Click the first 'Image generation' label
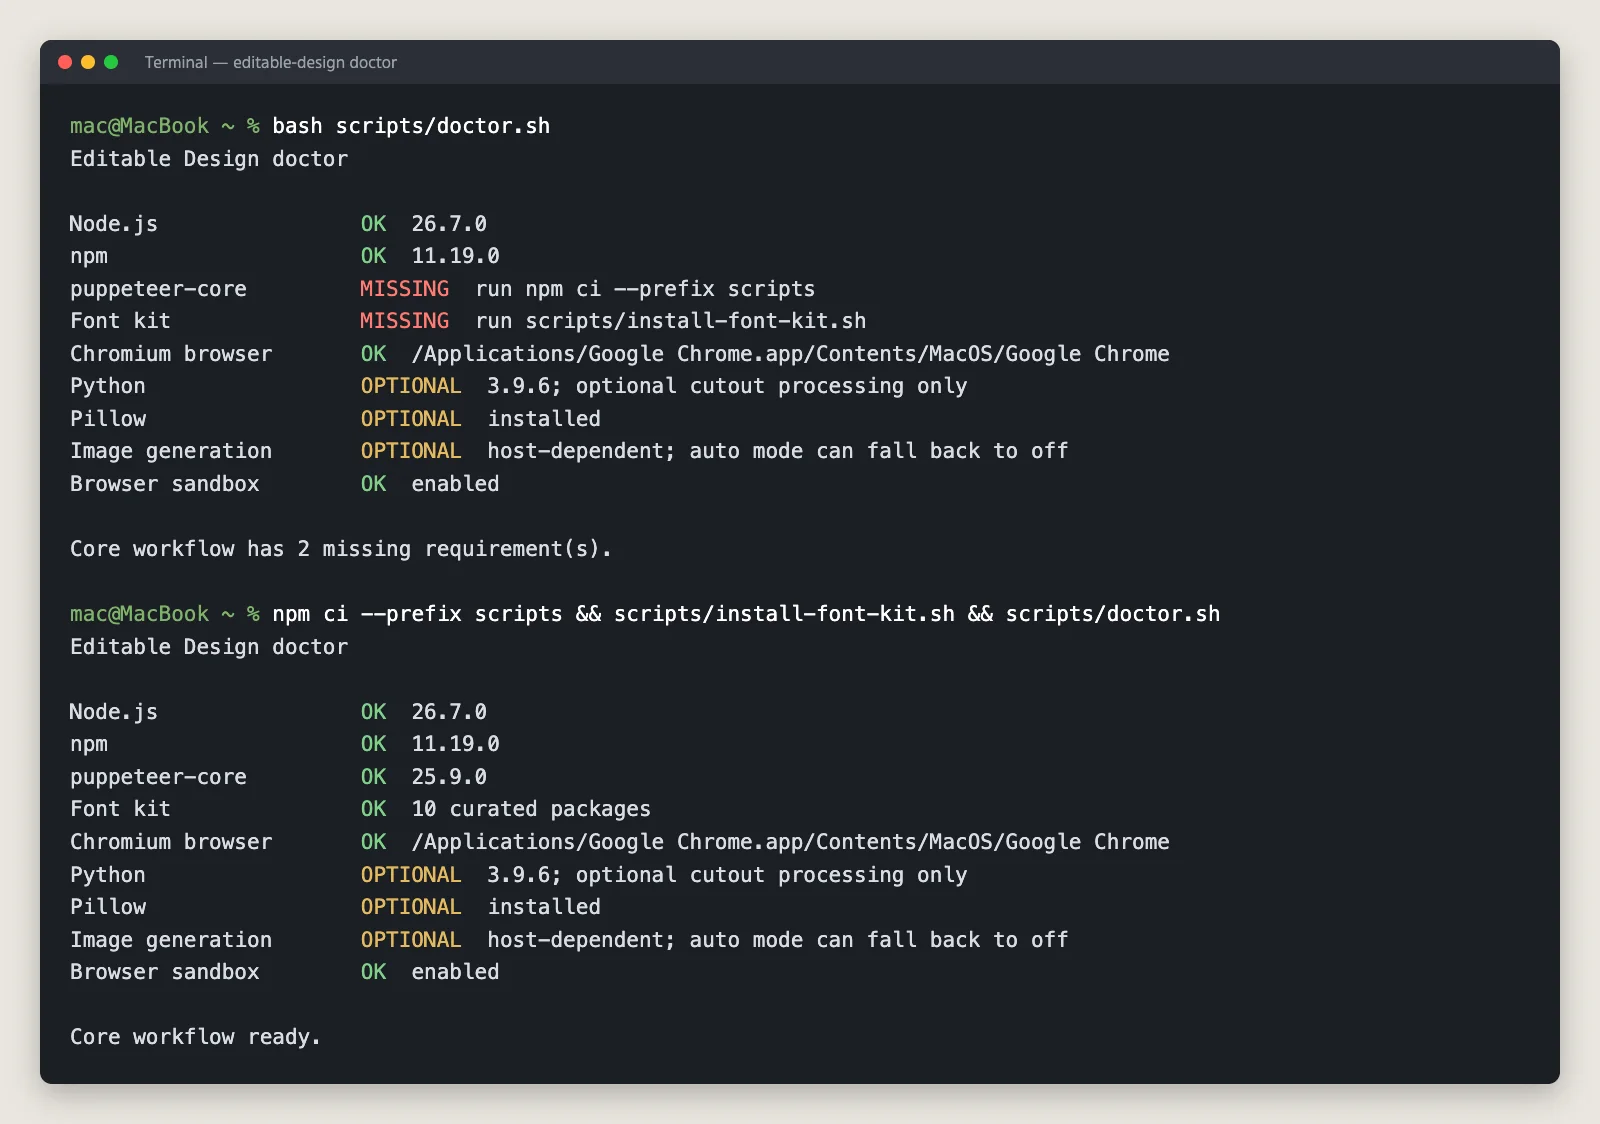 171,451
